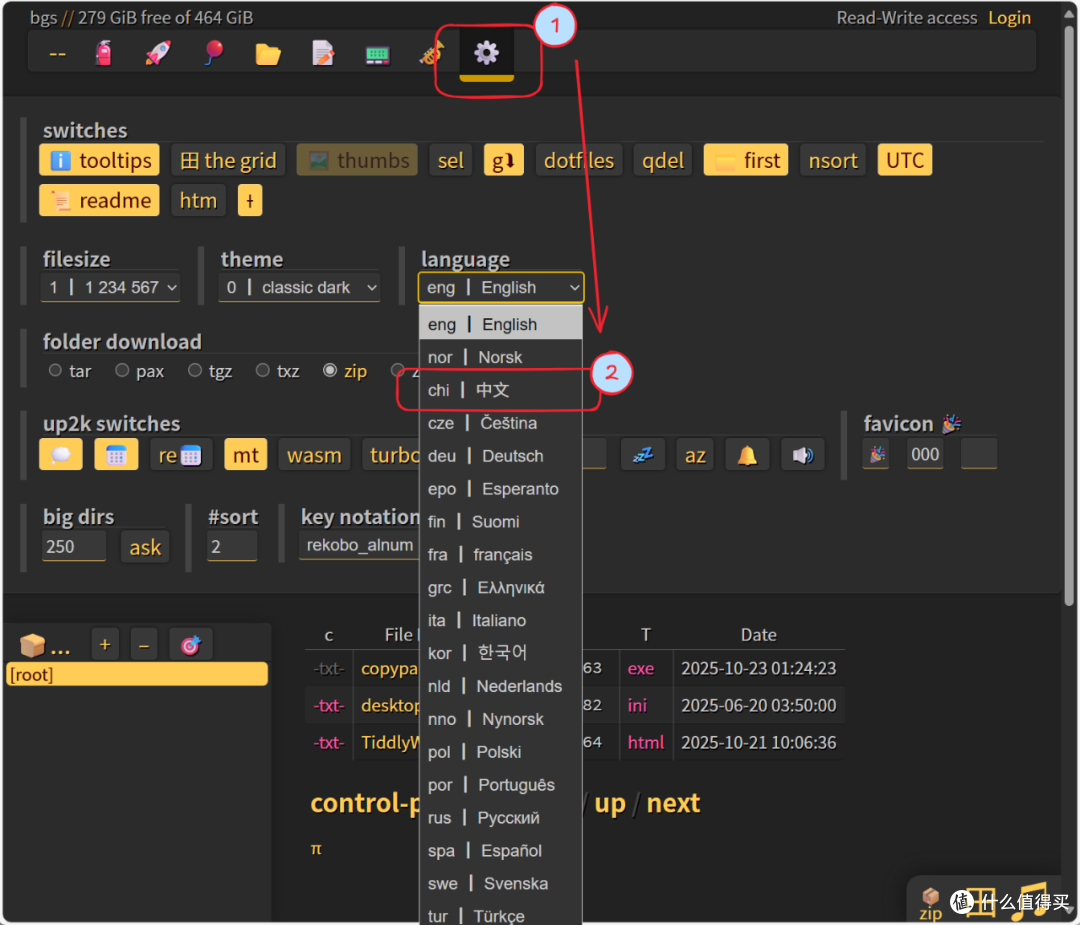The image size is (1080, 925).
Task: Toggle the az sort switch
Action: 695,455
